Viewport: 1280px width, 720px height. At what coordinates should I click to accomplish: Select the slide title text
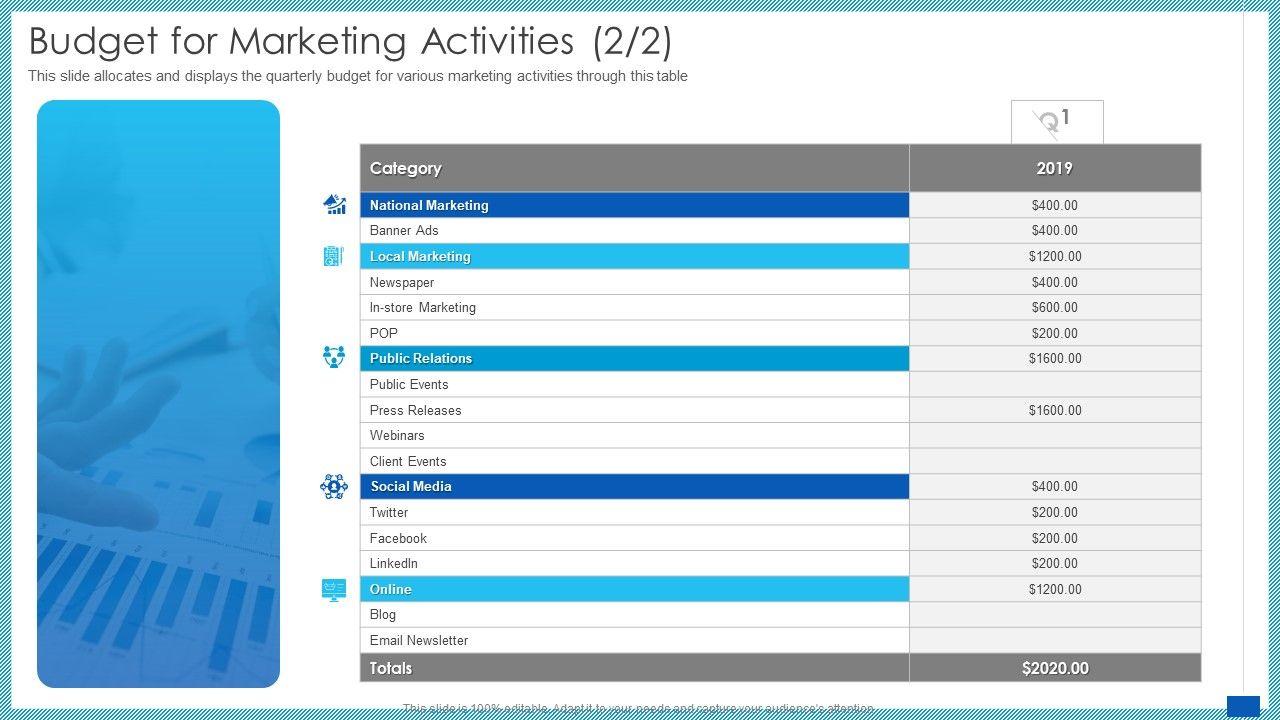pyautogui.click(x=350, y=42)
